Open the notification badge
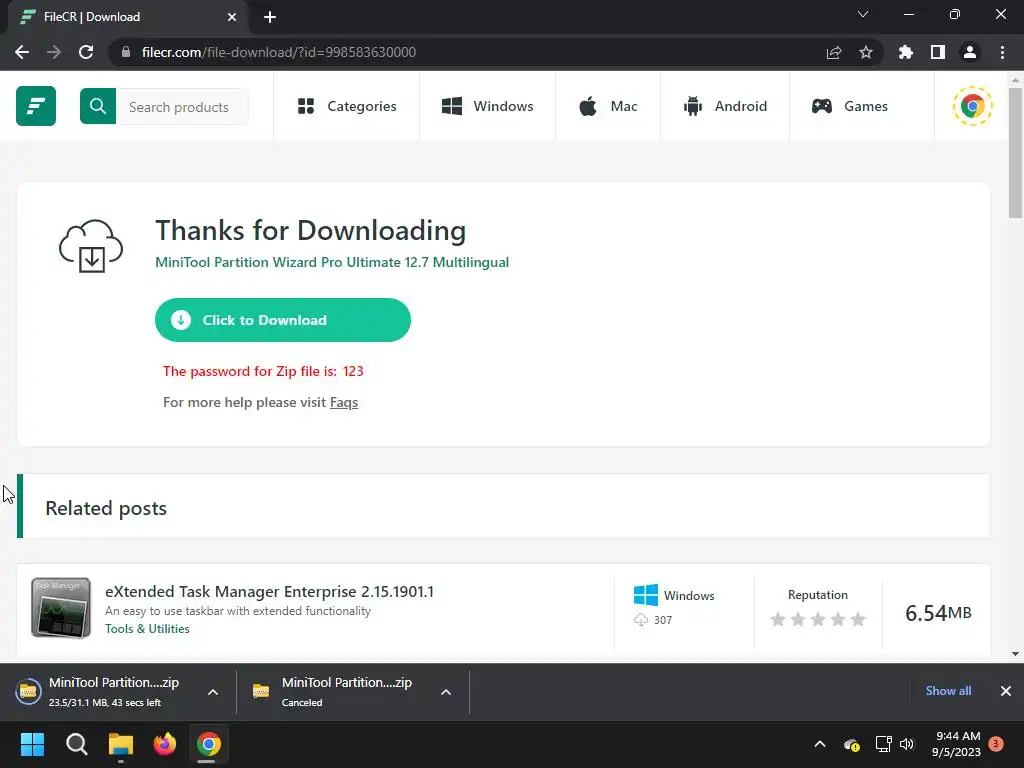This screenshot has height=768, width=1024. click(996, 744)
